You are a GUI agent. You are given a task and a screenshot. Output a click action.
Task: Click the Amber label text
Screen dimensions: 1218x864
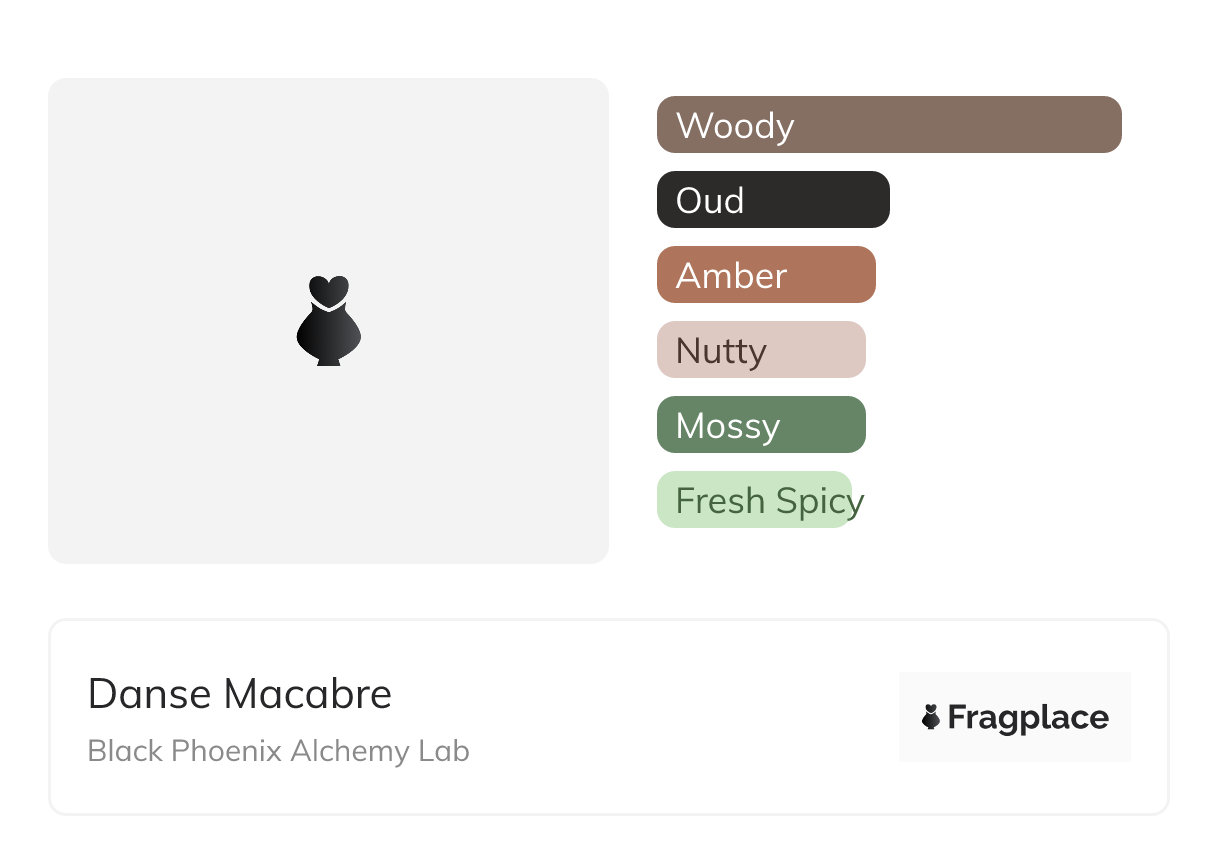click(x=731, y=276)
